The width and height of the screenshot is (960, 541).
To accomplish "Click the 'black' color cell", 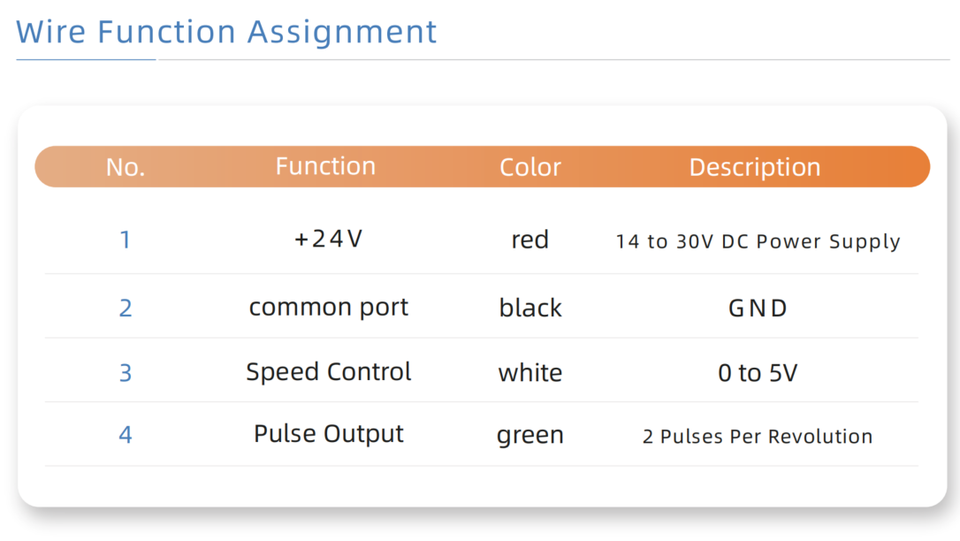I will pyautogui.click(x=530, y=308).
